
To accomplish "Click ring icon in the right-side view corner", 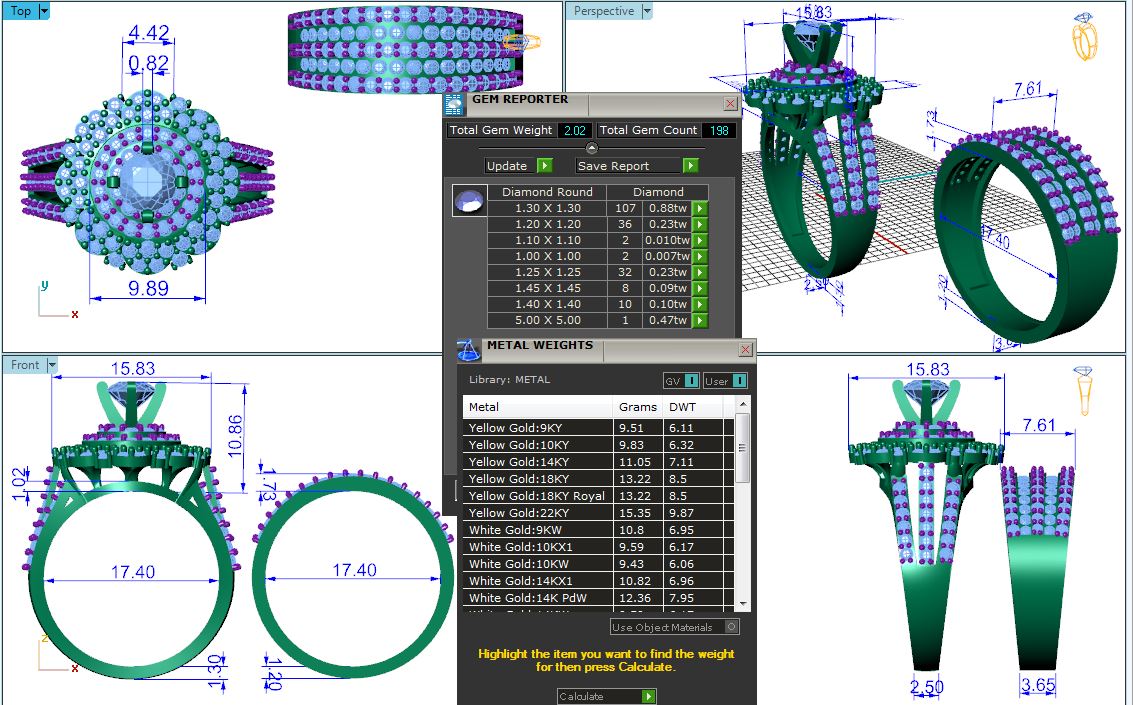I will click(1083, 389).
